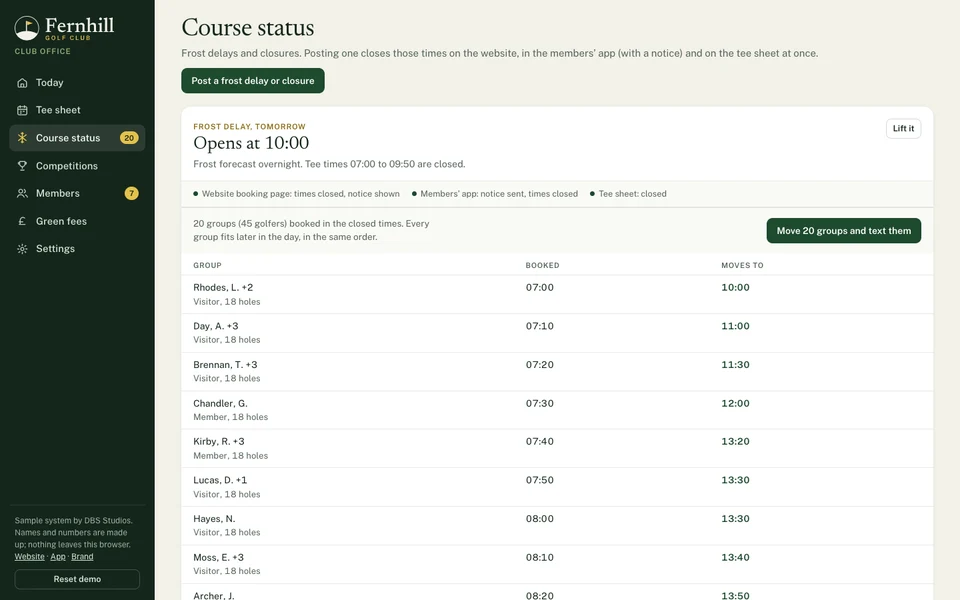Select the Brennan, T. +3 group
This screenshot has width=960, height=600.
pos(557,372)
